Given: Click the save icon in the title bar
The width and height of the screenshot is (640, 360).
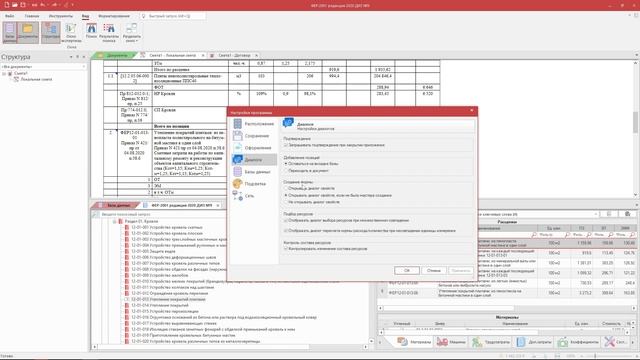Looking at the screenshot, I should [x=23, y=5].
